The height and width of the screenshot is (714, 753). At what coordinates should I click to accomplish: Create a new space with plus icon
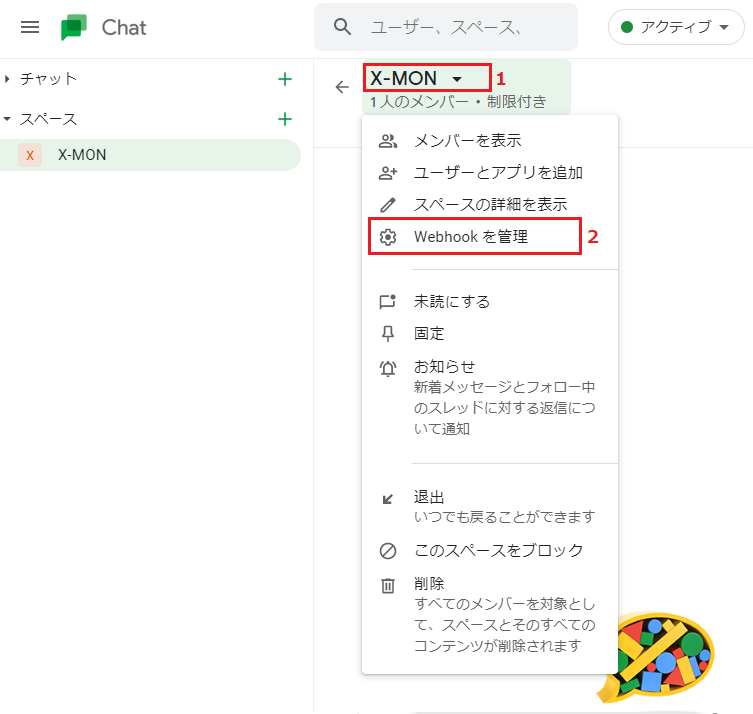point(285,119)
